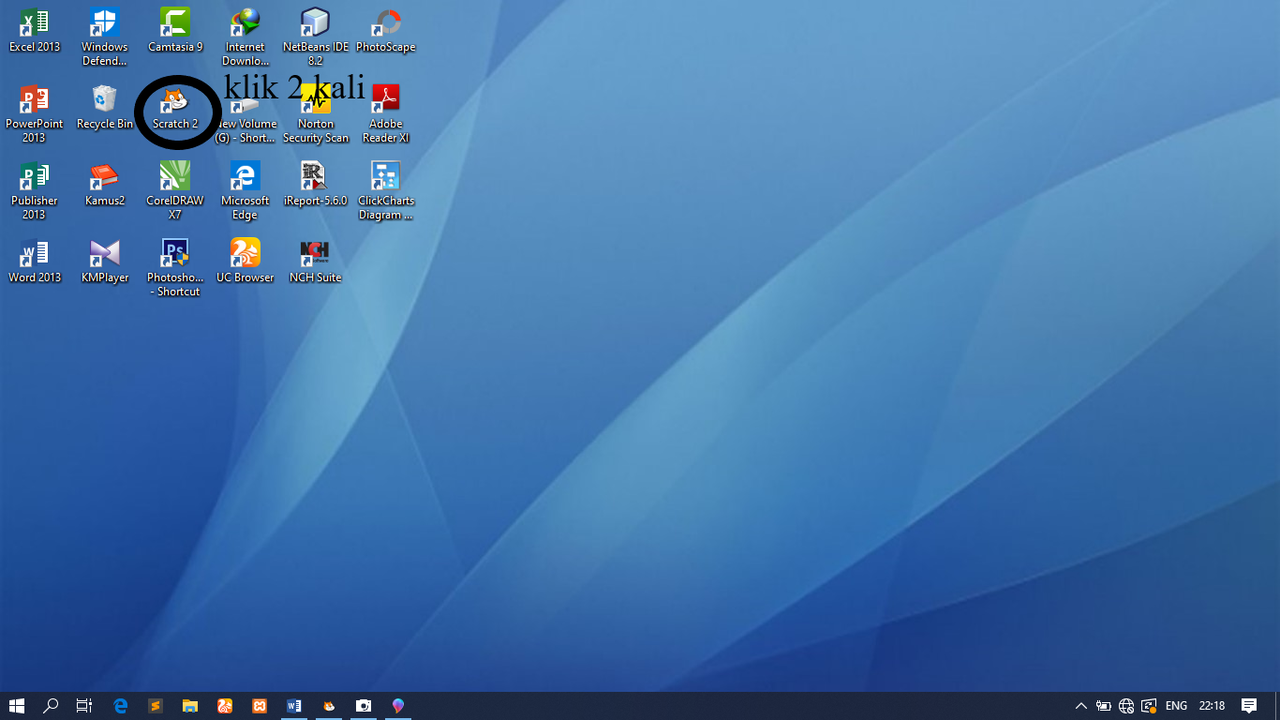Screen dimensions: 1280x720
Task: Select the Scratch 2 desktop shortcut
Action: click(175, 108)
